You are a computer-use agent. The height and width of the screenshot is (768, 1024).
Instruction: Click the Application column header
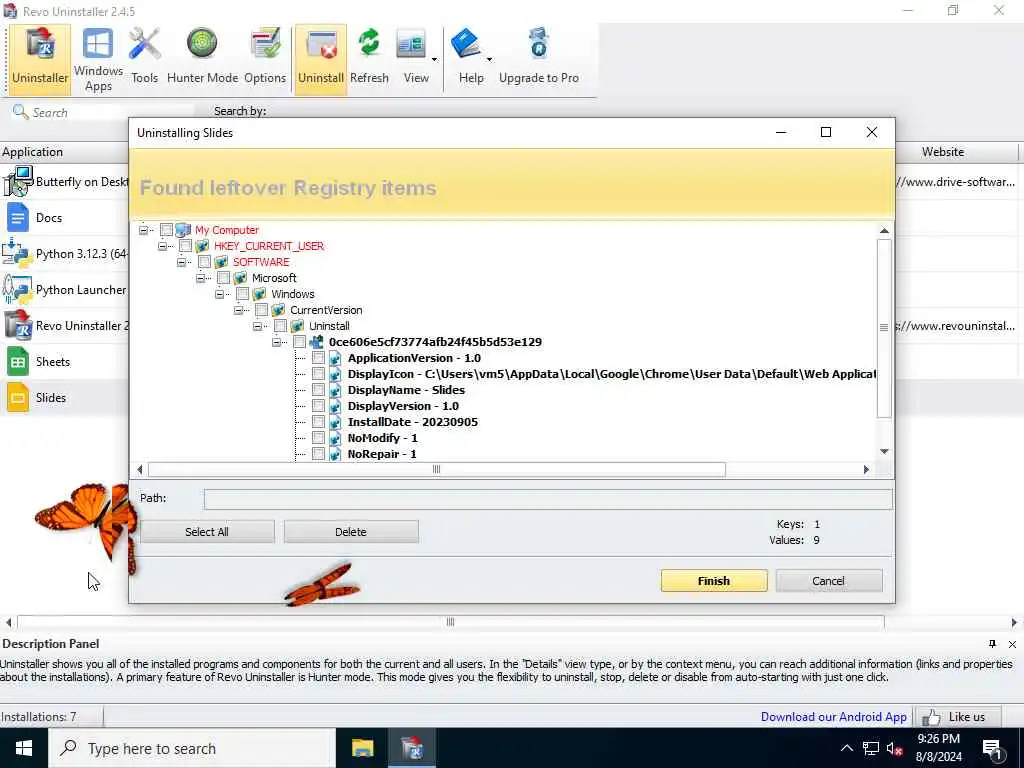coord(64,152)
